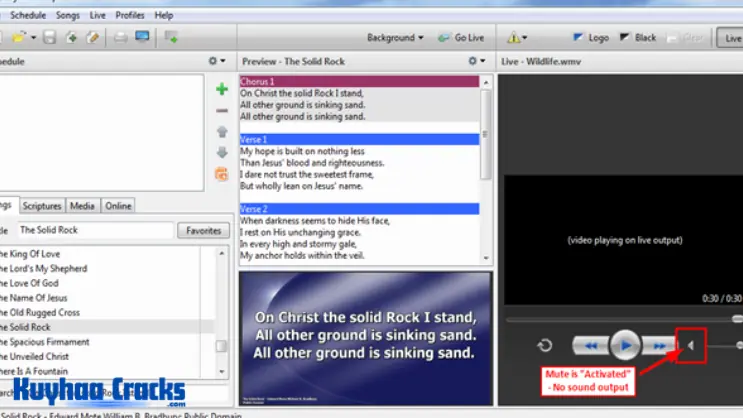Click the Favorites button
The image size is (743, 418).
point(203,230)
